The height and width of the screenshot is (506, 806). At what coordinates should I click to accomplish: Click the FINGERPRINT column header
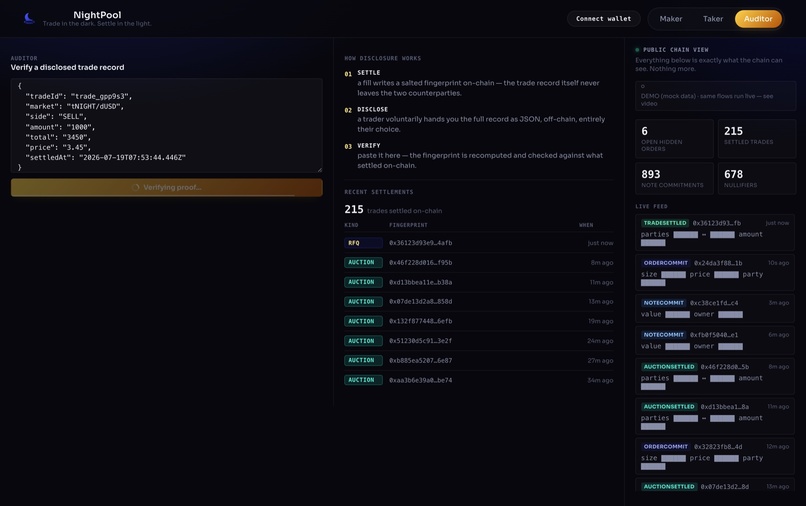[408, 225]
